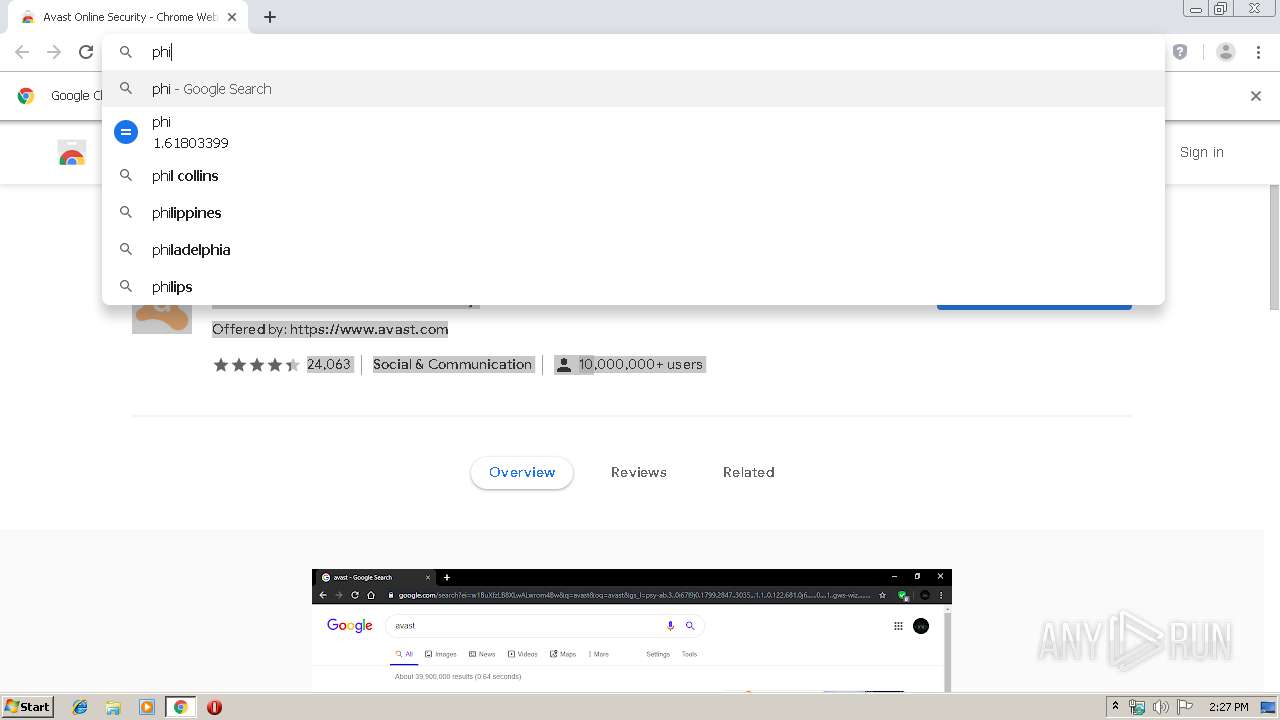Click the 24,063 ratings count
Screen dimensions: 1280x720
[329, 364]
